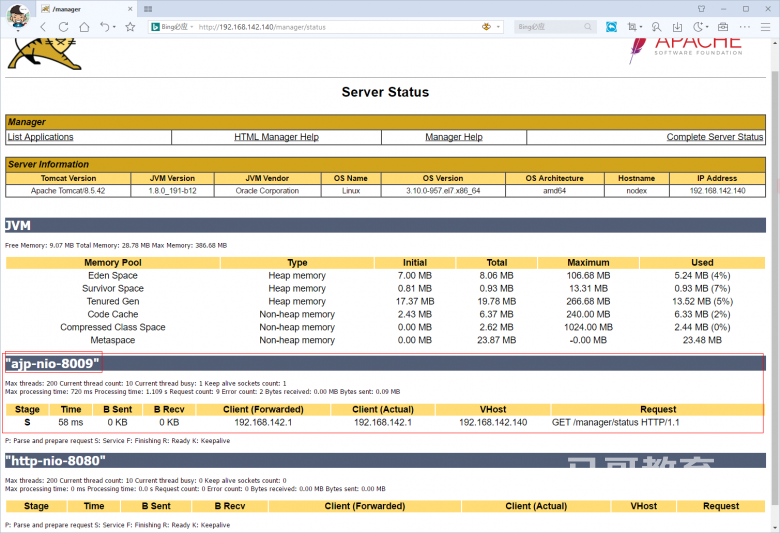Open the skin shirt icon in title bar
The image size is (780, 533).
click(x=701, y=9)
